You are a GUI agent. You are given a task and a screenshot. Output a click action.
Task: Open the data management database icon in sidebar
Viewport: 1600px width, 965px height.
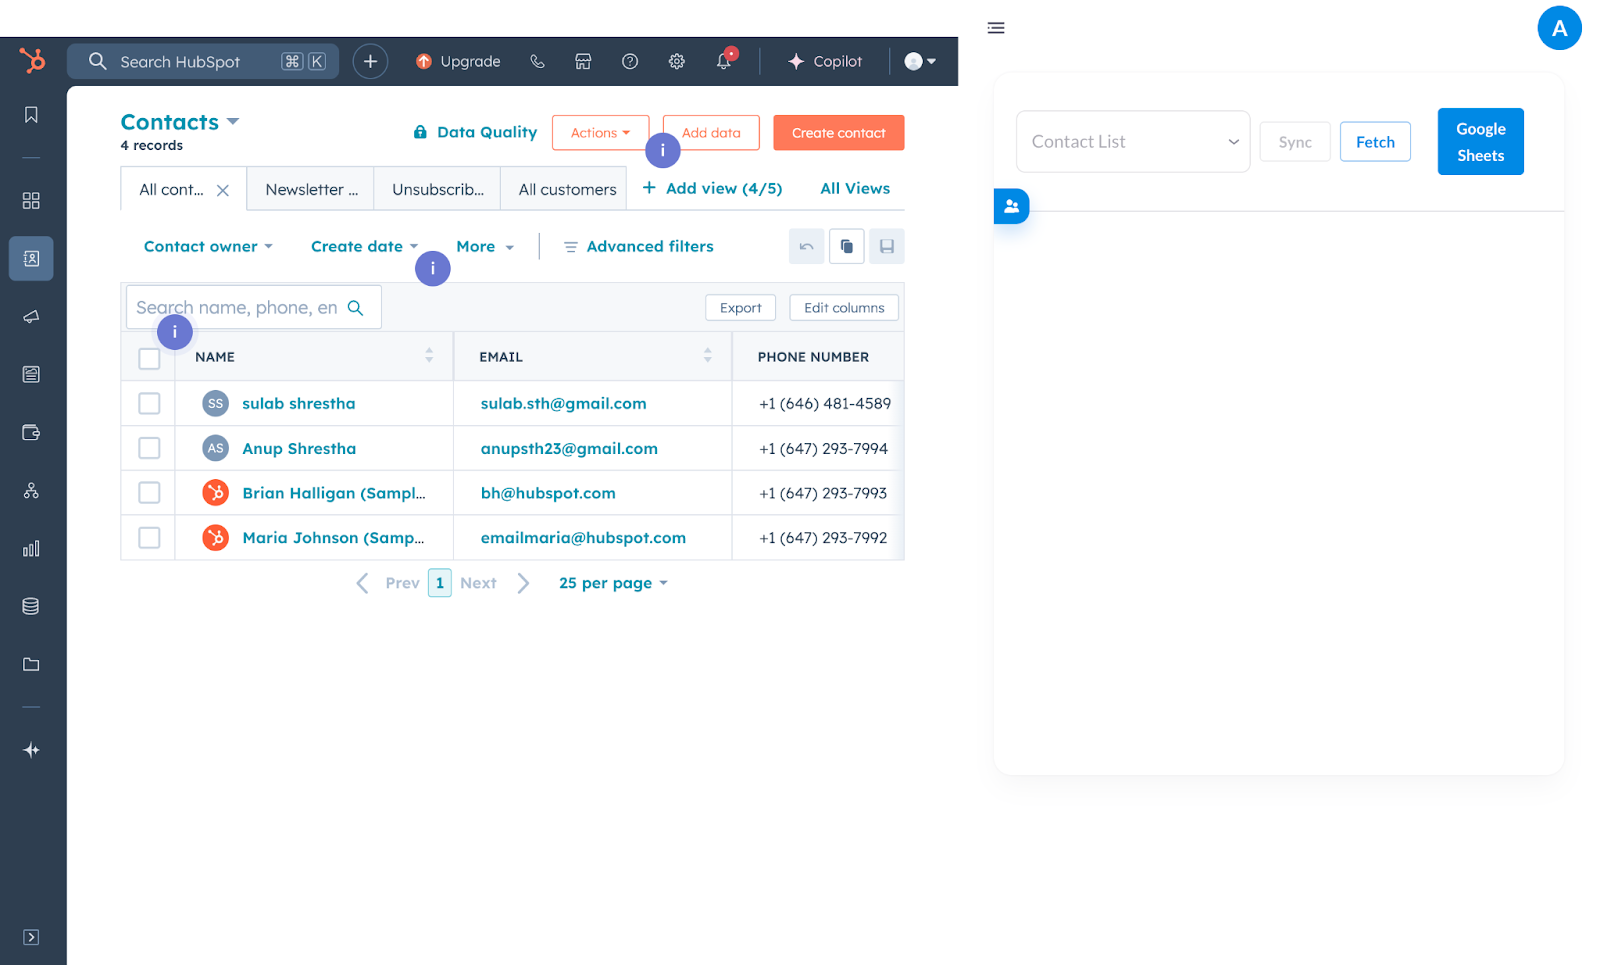pyautogui.click(x=31, y=606)
